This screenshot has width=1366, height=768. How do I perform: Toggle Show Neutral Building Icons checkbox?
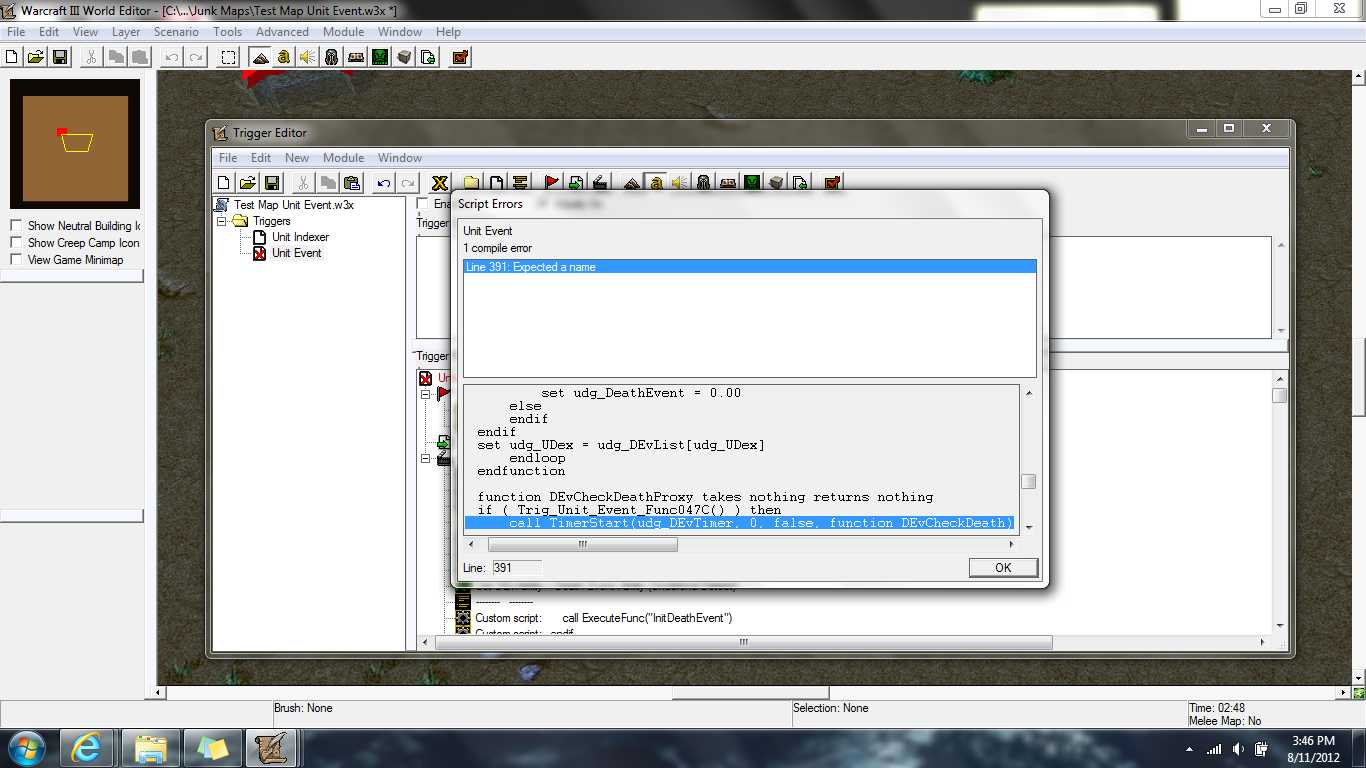pyautogui.click(x=15, y=226)
